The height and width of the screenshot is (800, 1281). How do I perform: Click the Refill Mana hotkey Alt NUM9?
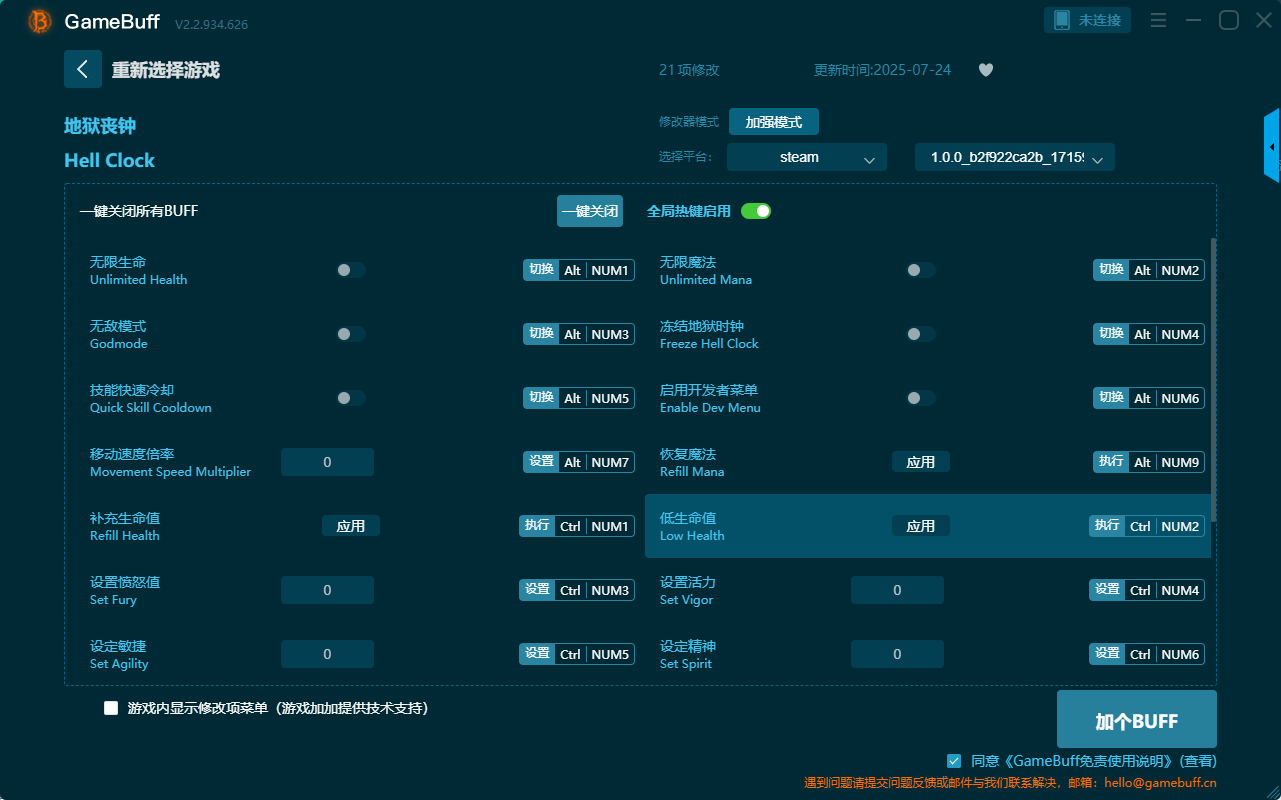(1149, 462)
